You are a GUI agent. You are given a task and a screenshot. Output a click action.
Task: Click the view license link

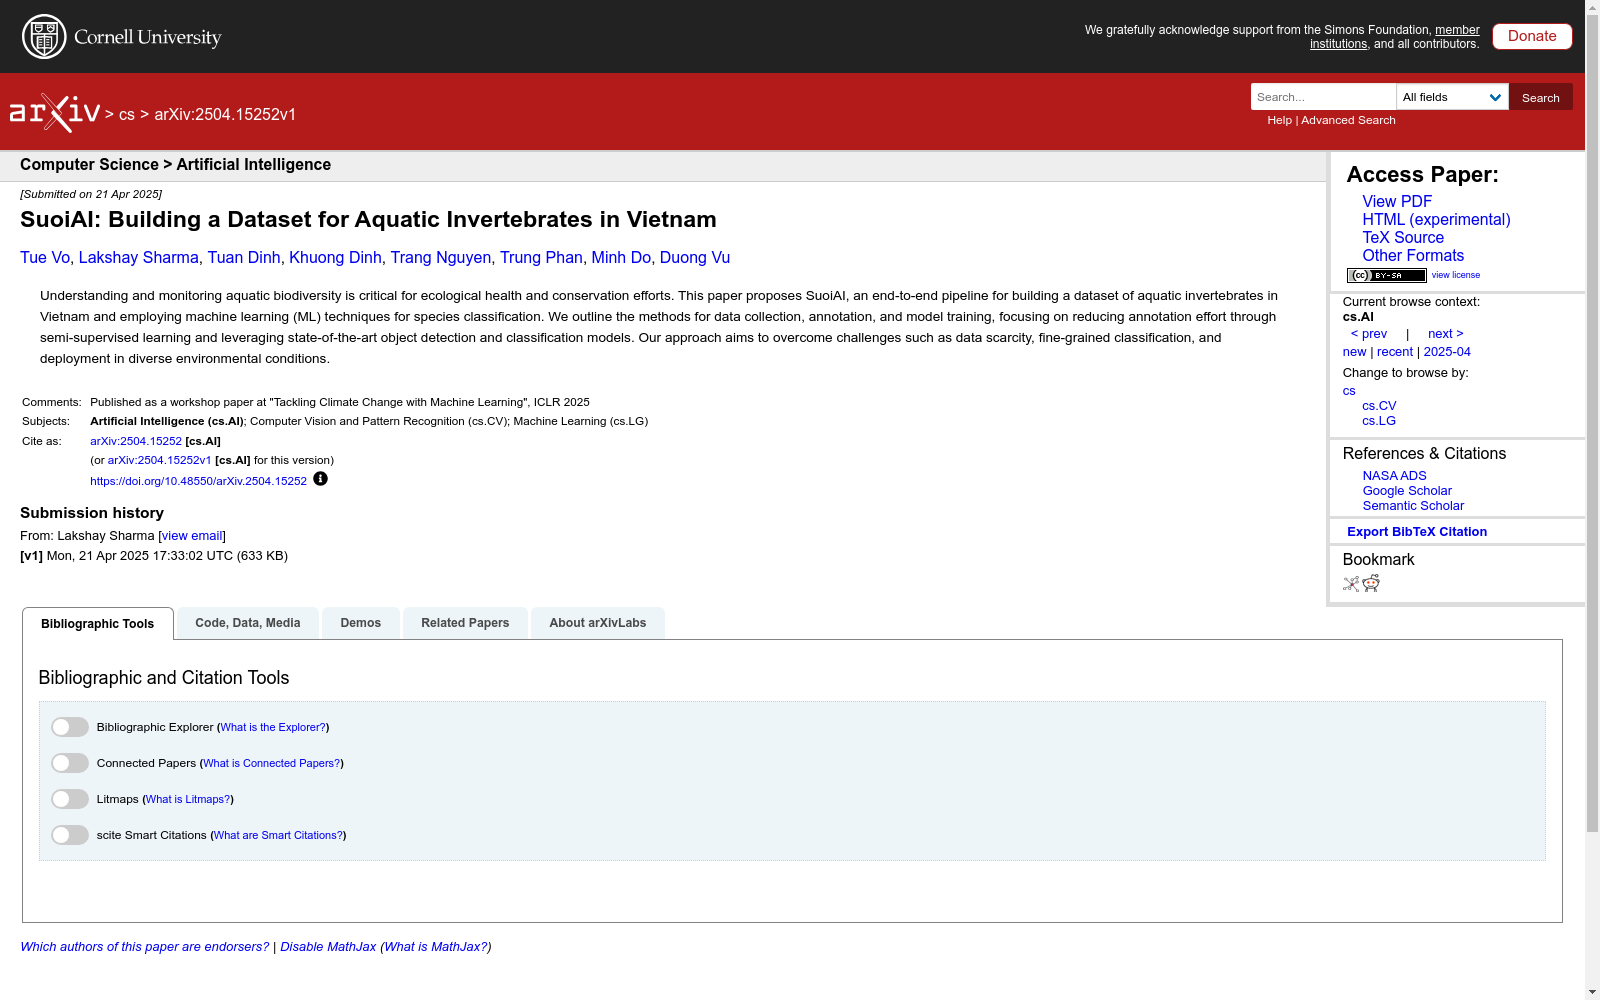coord(1456,275)
